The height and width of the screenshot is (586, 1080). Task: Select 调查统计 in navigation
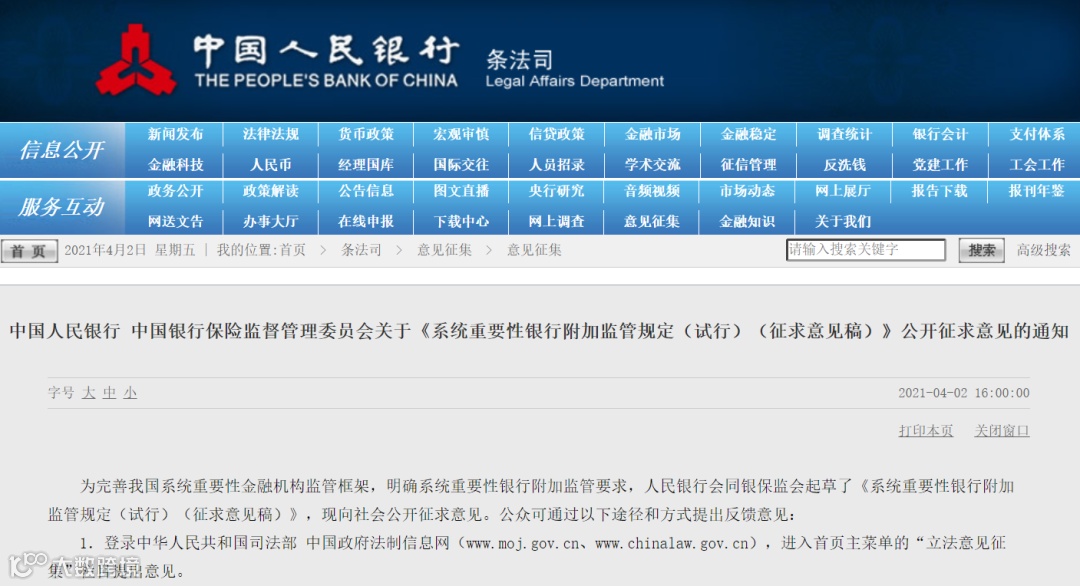point(844,134)
